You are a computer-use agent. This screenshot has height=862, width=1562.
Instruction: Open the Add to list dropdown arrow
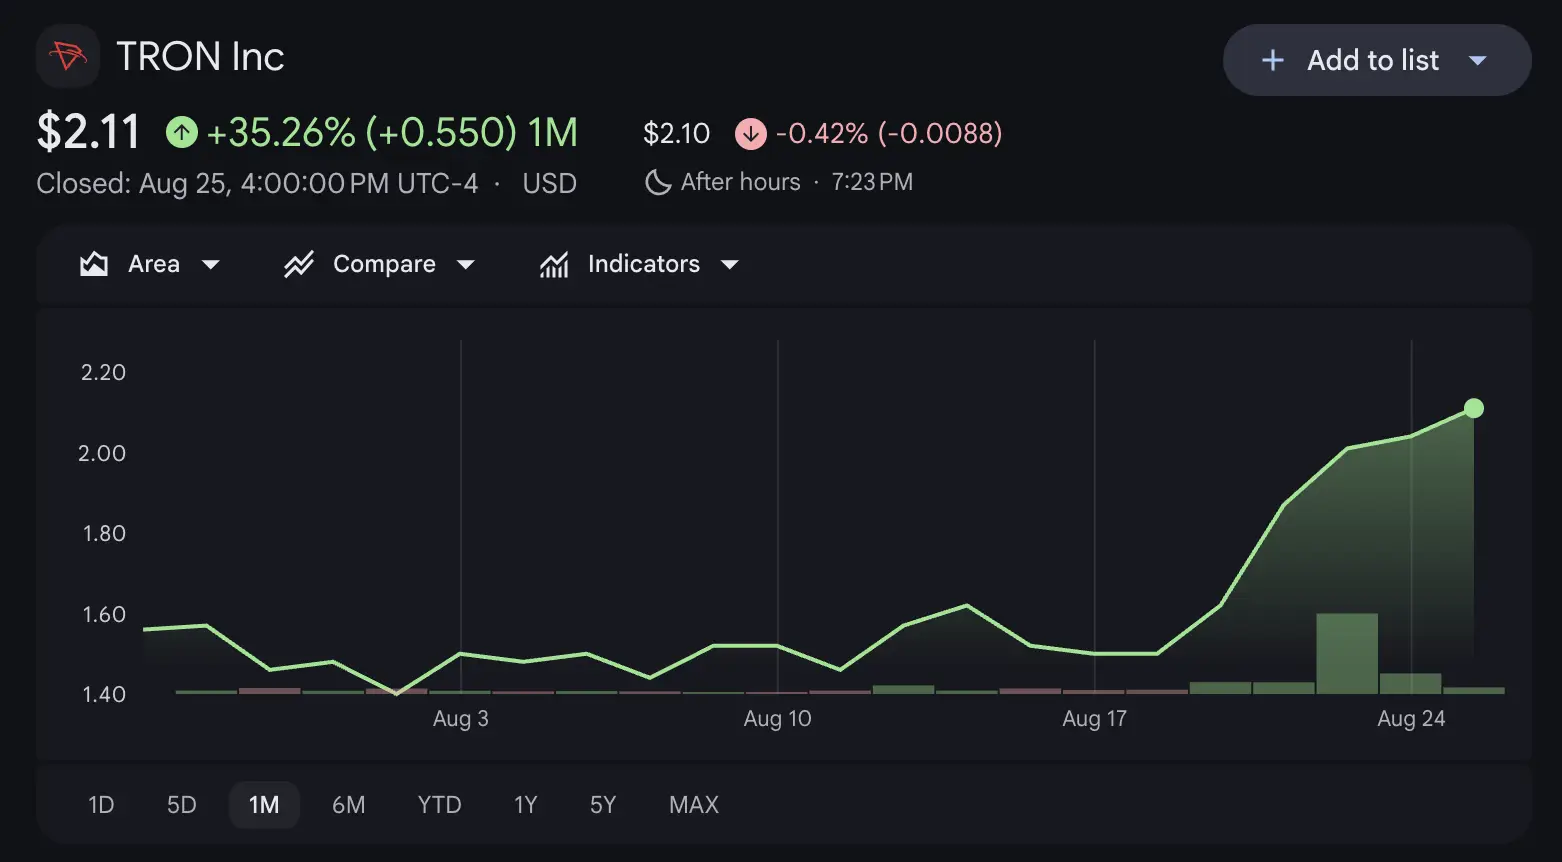point(1477,60)
